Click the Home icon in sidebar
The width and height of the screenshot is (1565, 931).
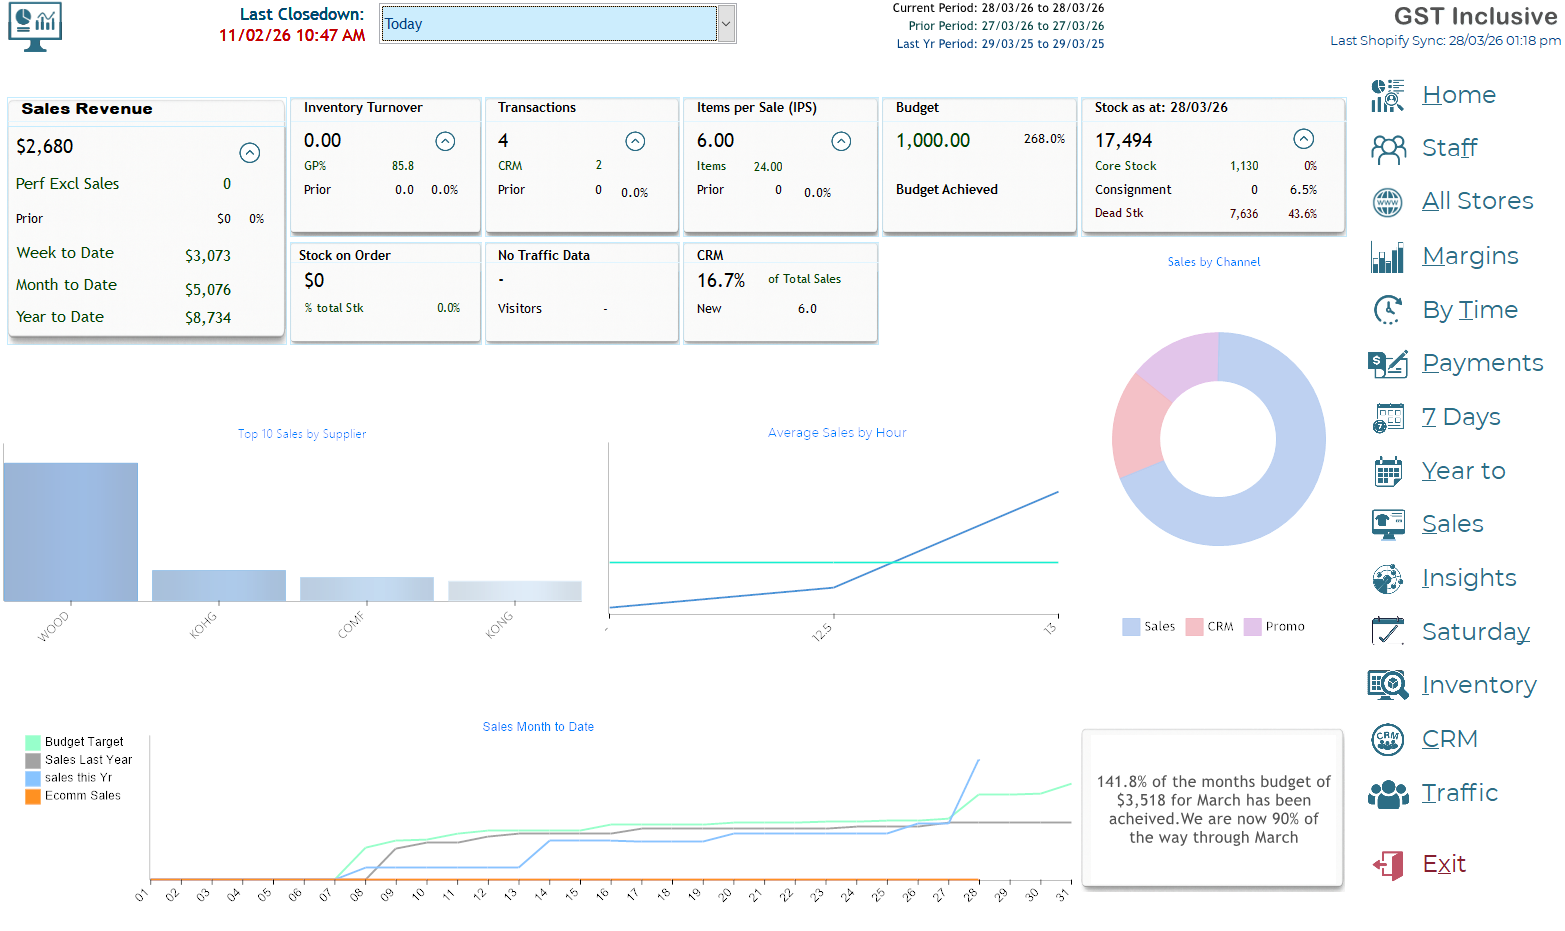click(1387, 96)
